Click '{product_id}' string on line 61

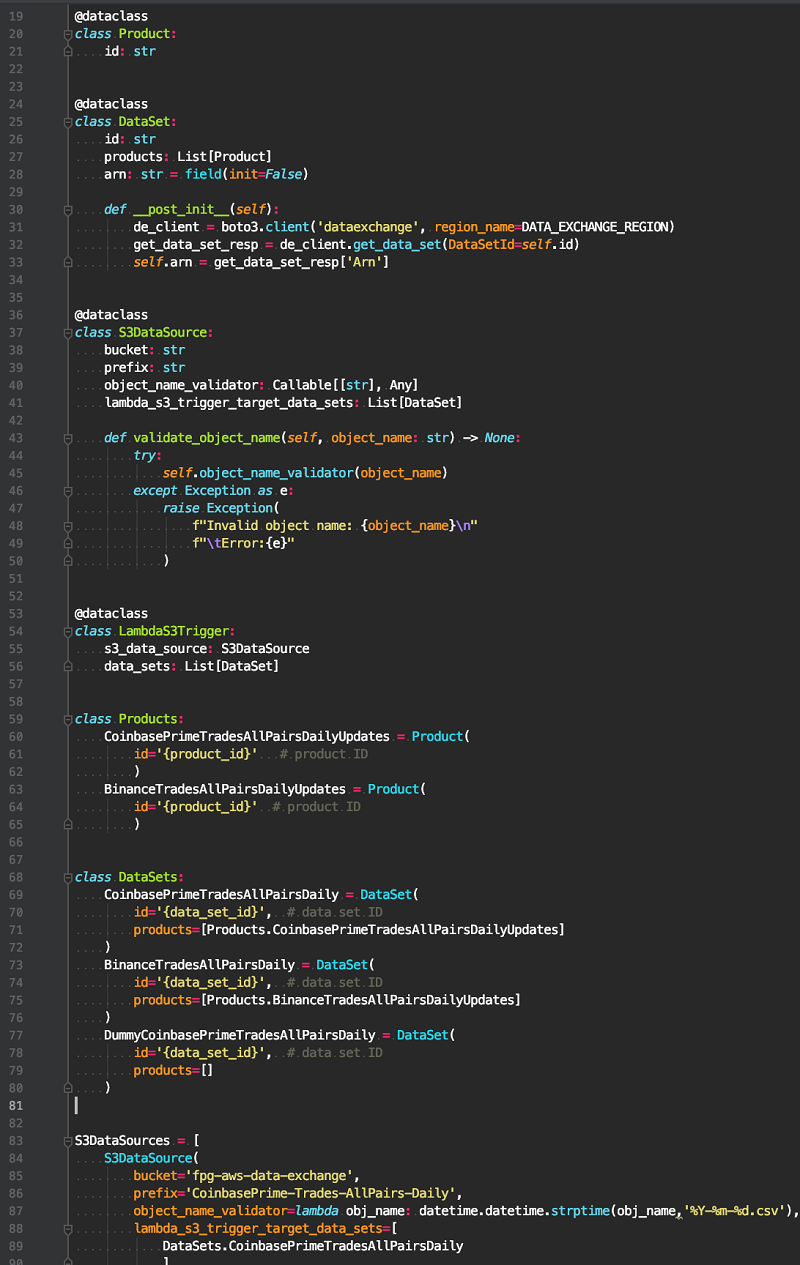206,754
